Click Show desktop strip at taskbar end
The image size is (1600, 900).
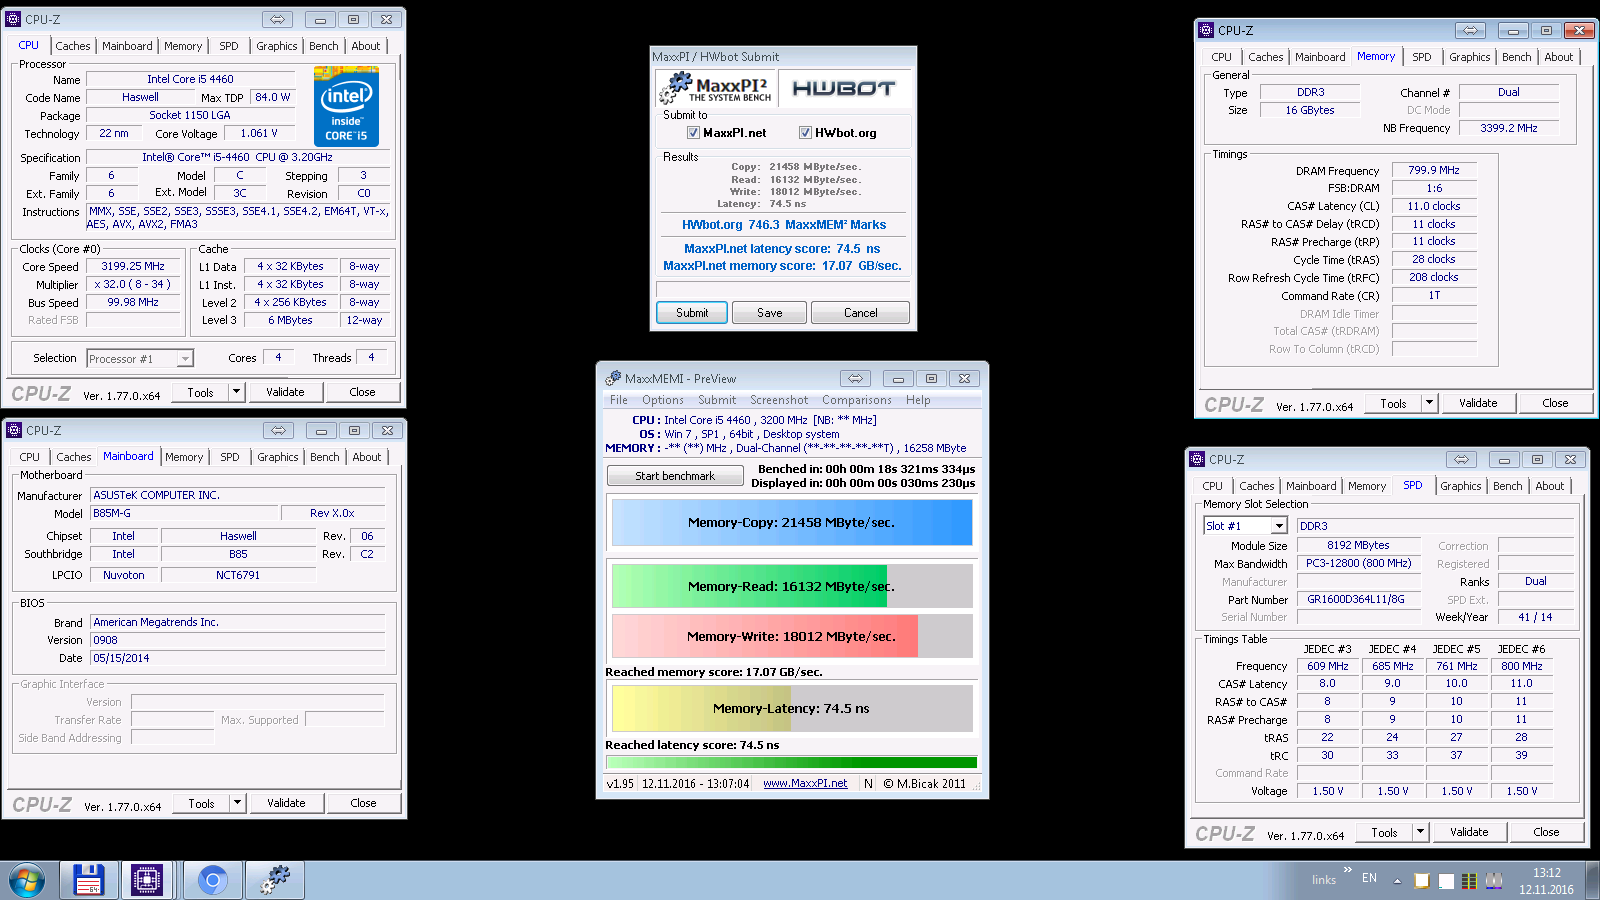pos(1592,880)
